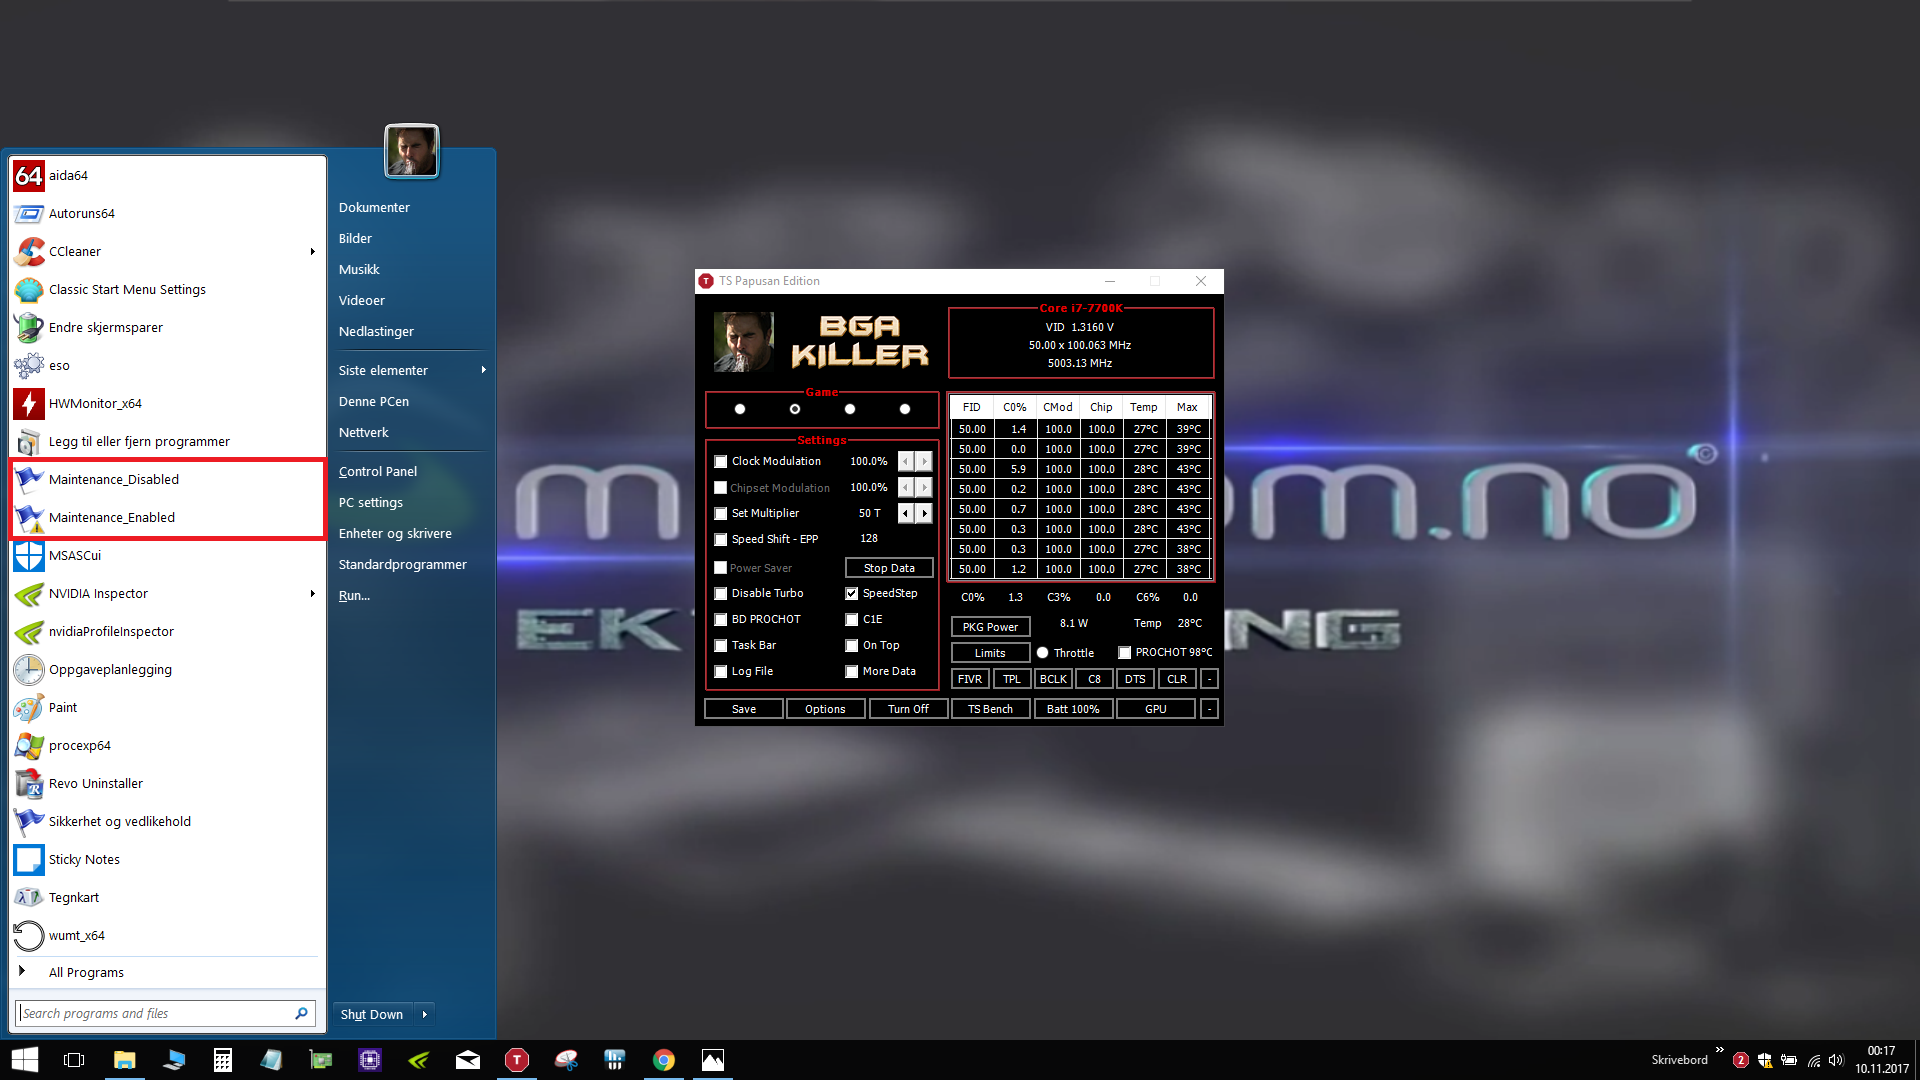Viewport: 1920px width, 1080px height.
Task: Open procexp64 process explorer
Action: coord(167,745)
